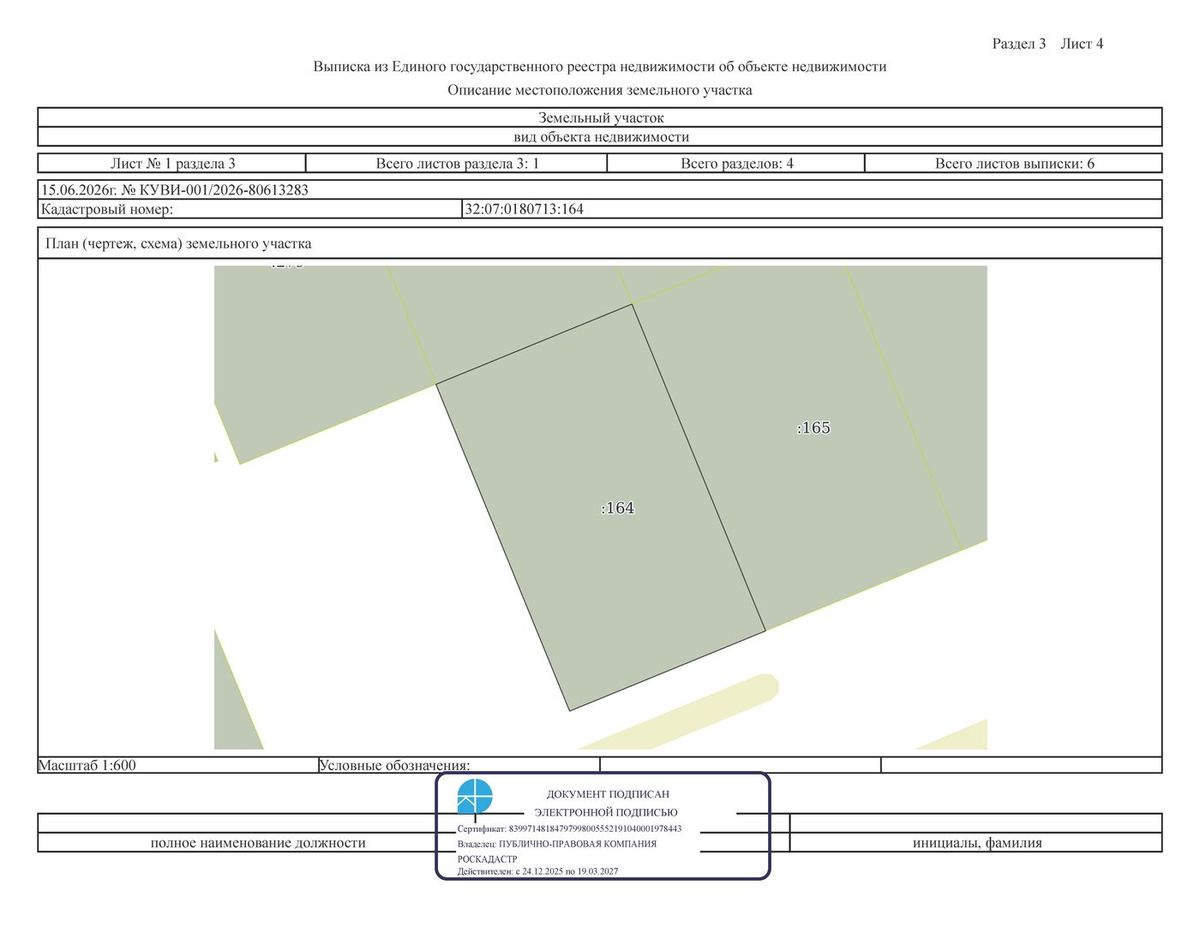Click 'Масштаб 1:600' text
Viewport: 1200px width, 927px height.
pos(87,765)
